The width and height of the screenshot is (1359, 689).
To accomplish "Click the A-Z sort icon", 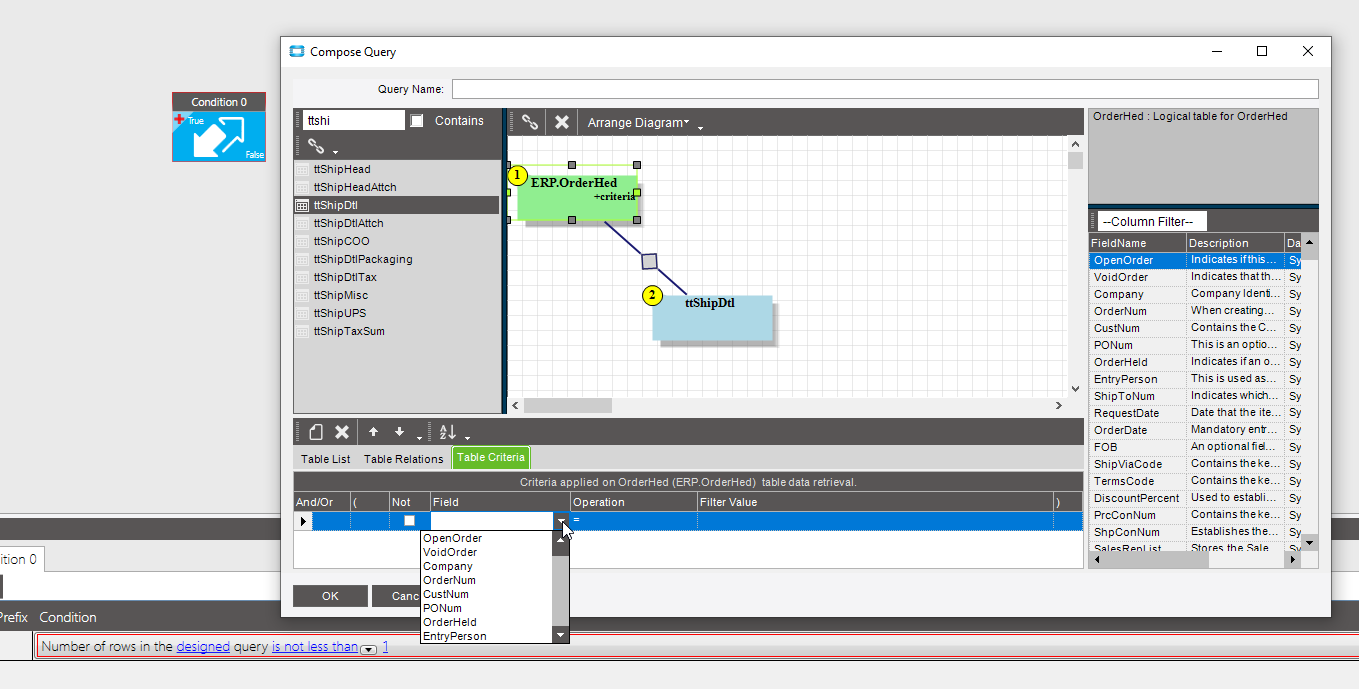I will (x=448, y=432).
